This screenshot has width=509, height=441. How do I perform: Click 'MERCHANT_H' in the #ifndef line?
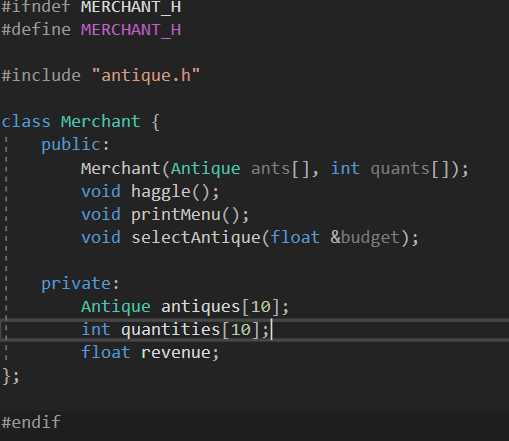[131, 7]
